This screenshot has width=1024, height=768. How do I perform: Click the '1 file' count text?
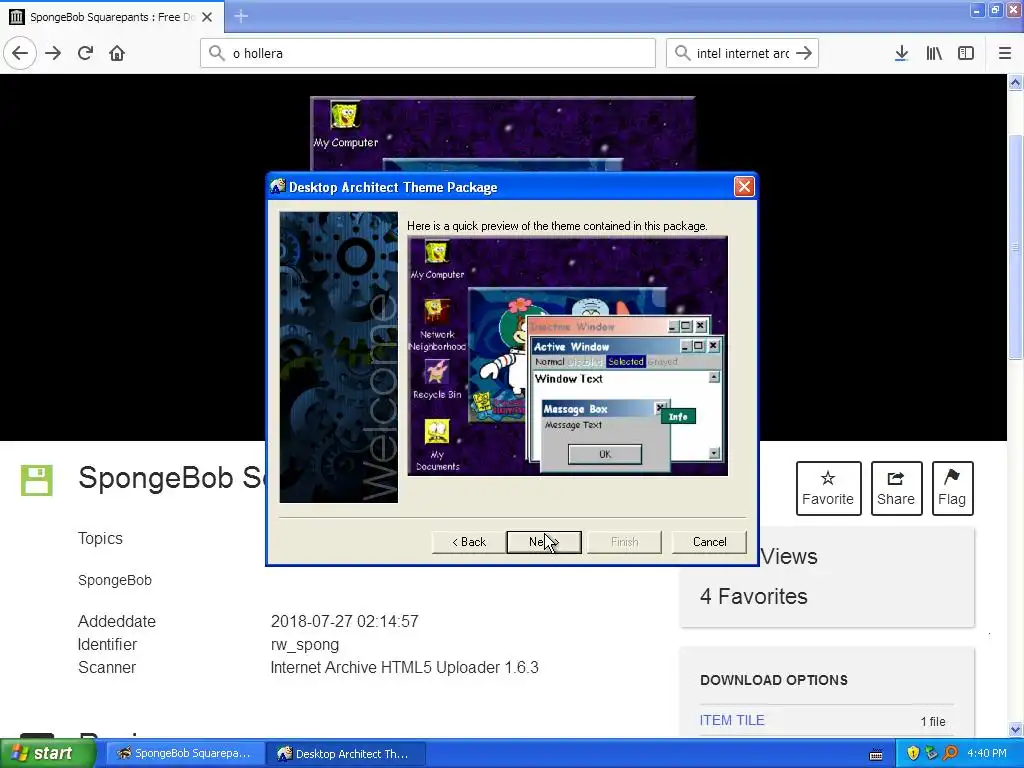click(x=933, y=721)
